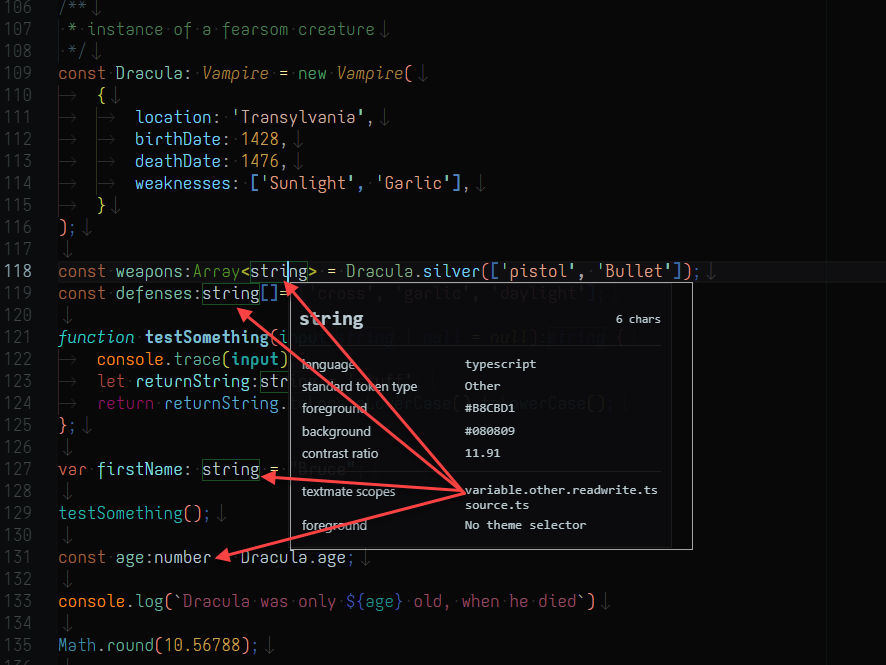Click the 'weapons' variable on line 118

(x=149, y=271)
